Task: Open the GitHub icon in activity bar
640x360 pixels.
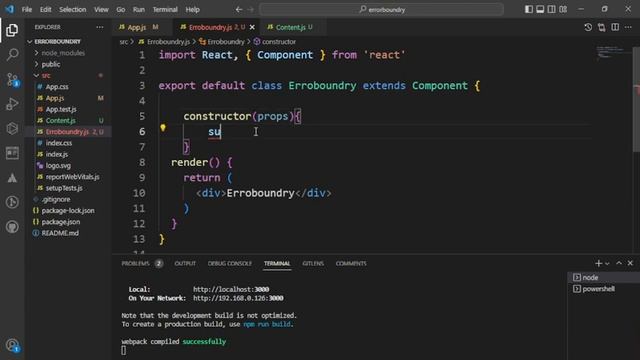Action: pos(12,227)
